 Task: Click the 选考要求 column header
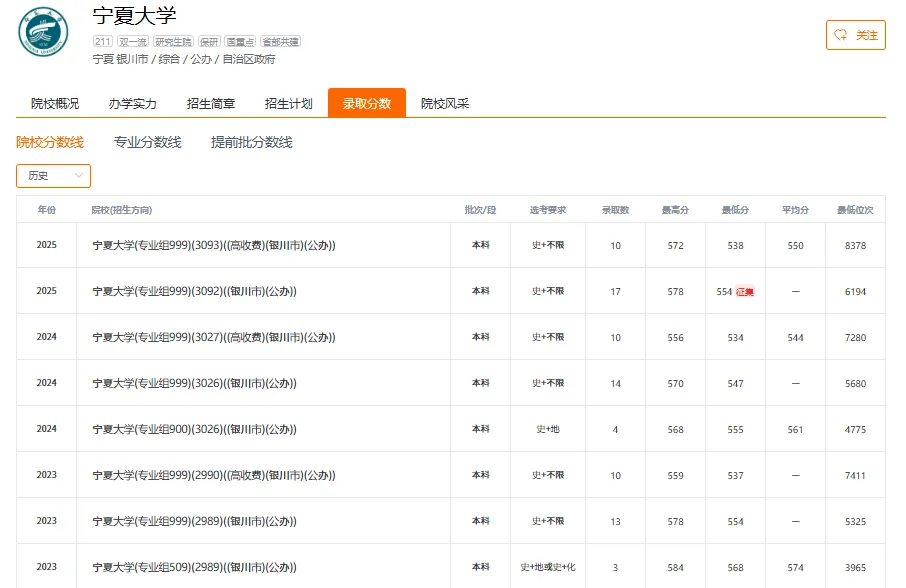coord(548,210)
